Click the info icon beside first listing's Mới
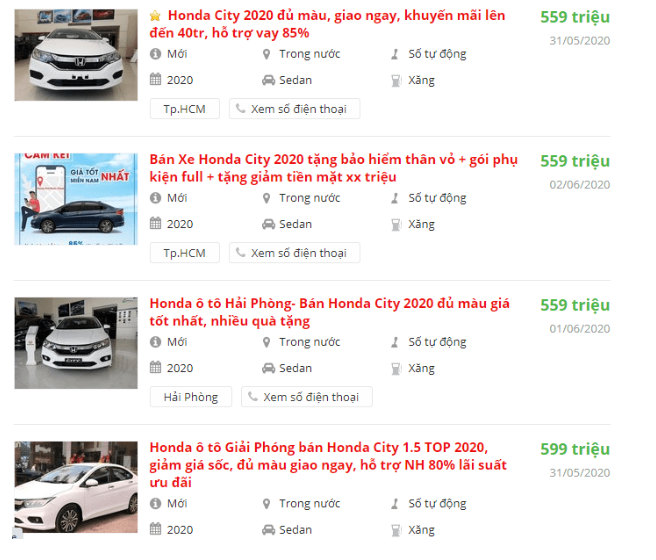 point(155,54)
